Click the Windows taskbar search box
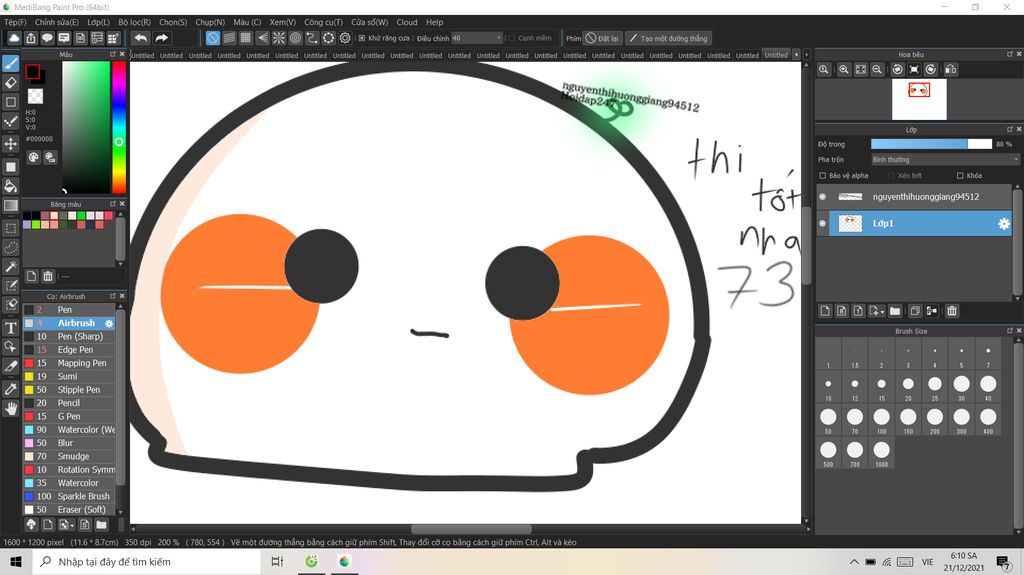The width and height of the screenshot is (1024, 575). coord(146,562)
